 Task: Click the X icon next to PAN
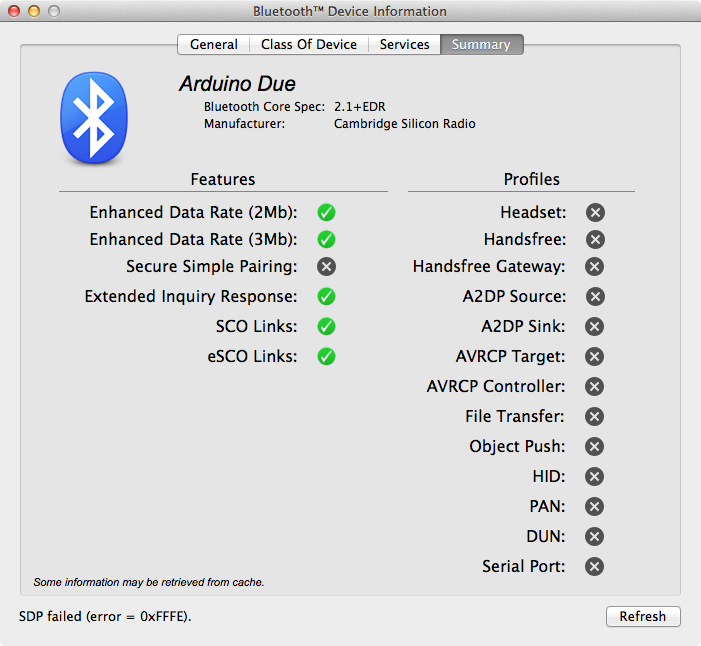[x=595, y=507]
